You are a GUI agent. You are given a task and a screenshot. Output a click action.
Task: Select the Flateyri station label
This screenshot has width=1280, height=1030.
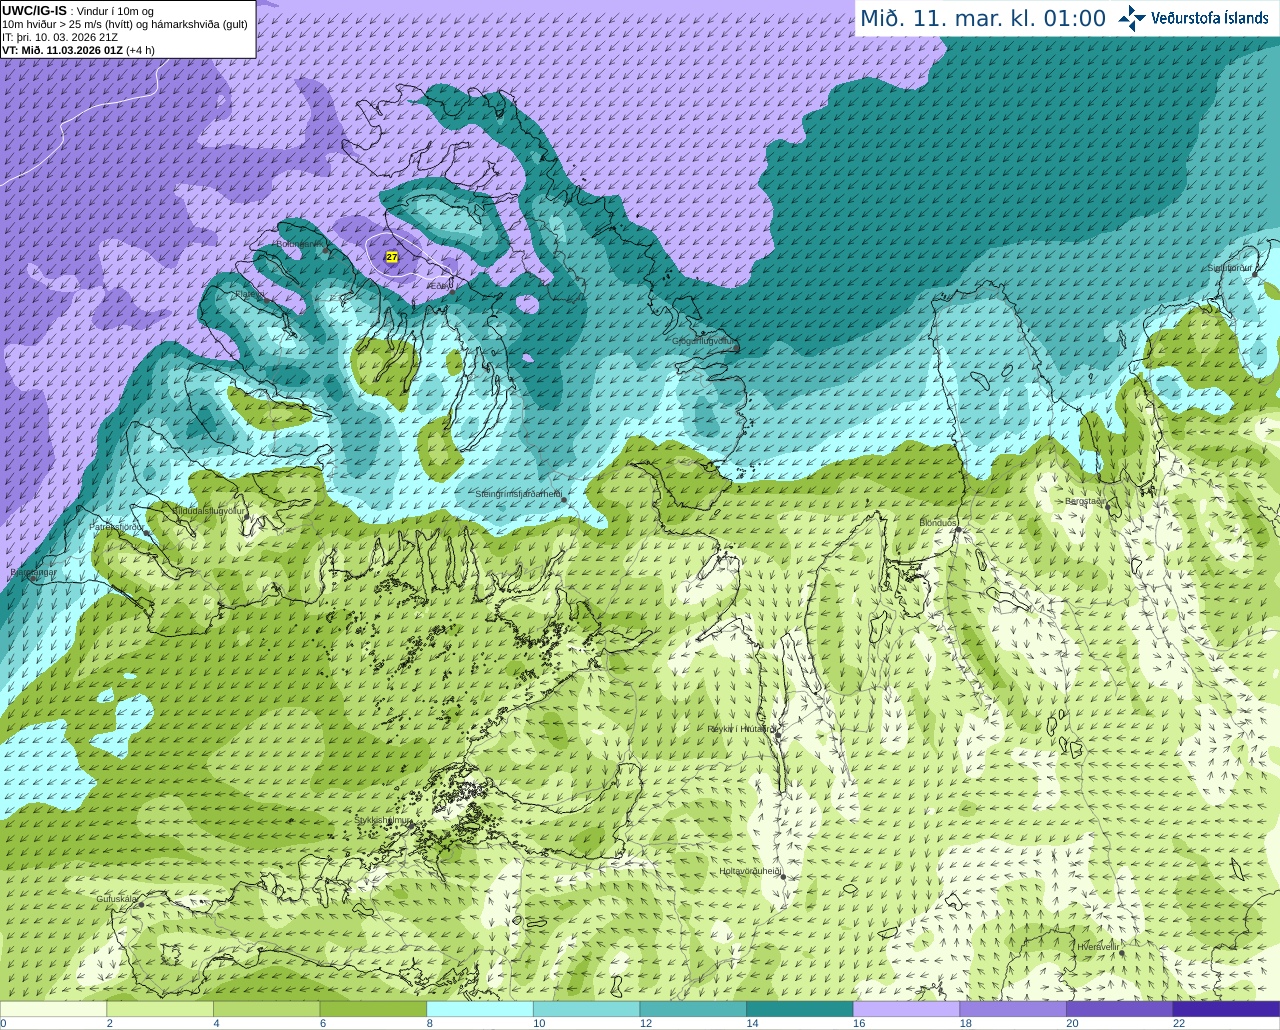[249, 294]
